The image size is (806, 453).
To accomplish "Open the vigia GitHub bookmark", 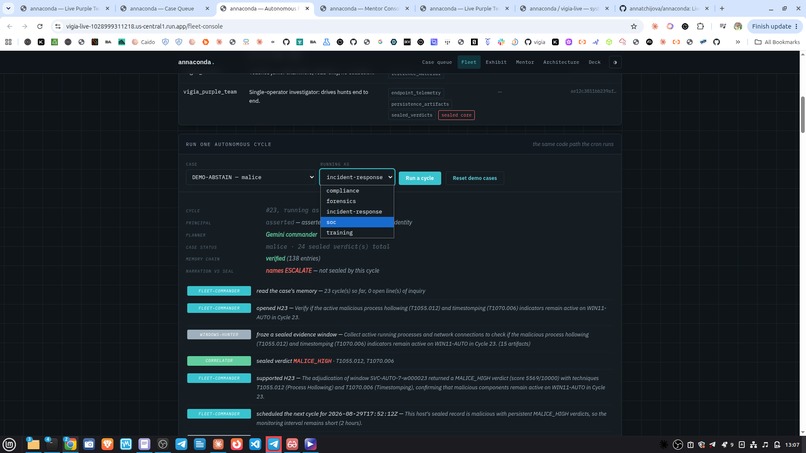I will click(x=535, y=42).
